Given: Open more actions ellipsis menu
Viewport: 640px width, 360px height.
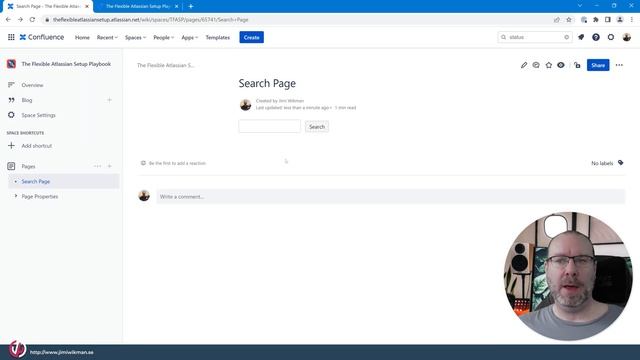Looking at the screenshot, I should [x=619, y=65].
